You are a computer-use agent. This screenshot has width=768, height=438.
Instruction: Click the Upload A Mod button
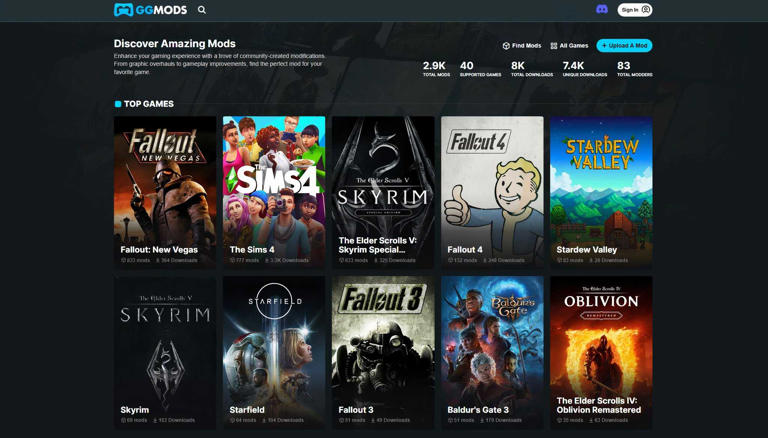[x=624, y=46]
